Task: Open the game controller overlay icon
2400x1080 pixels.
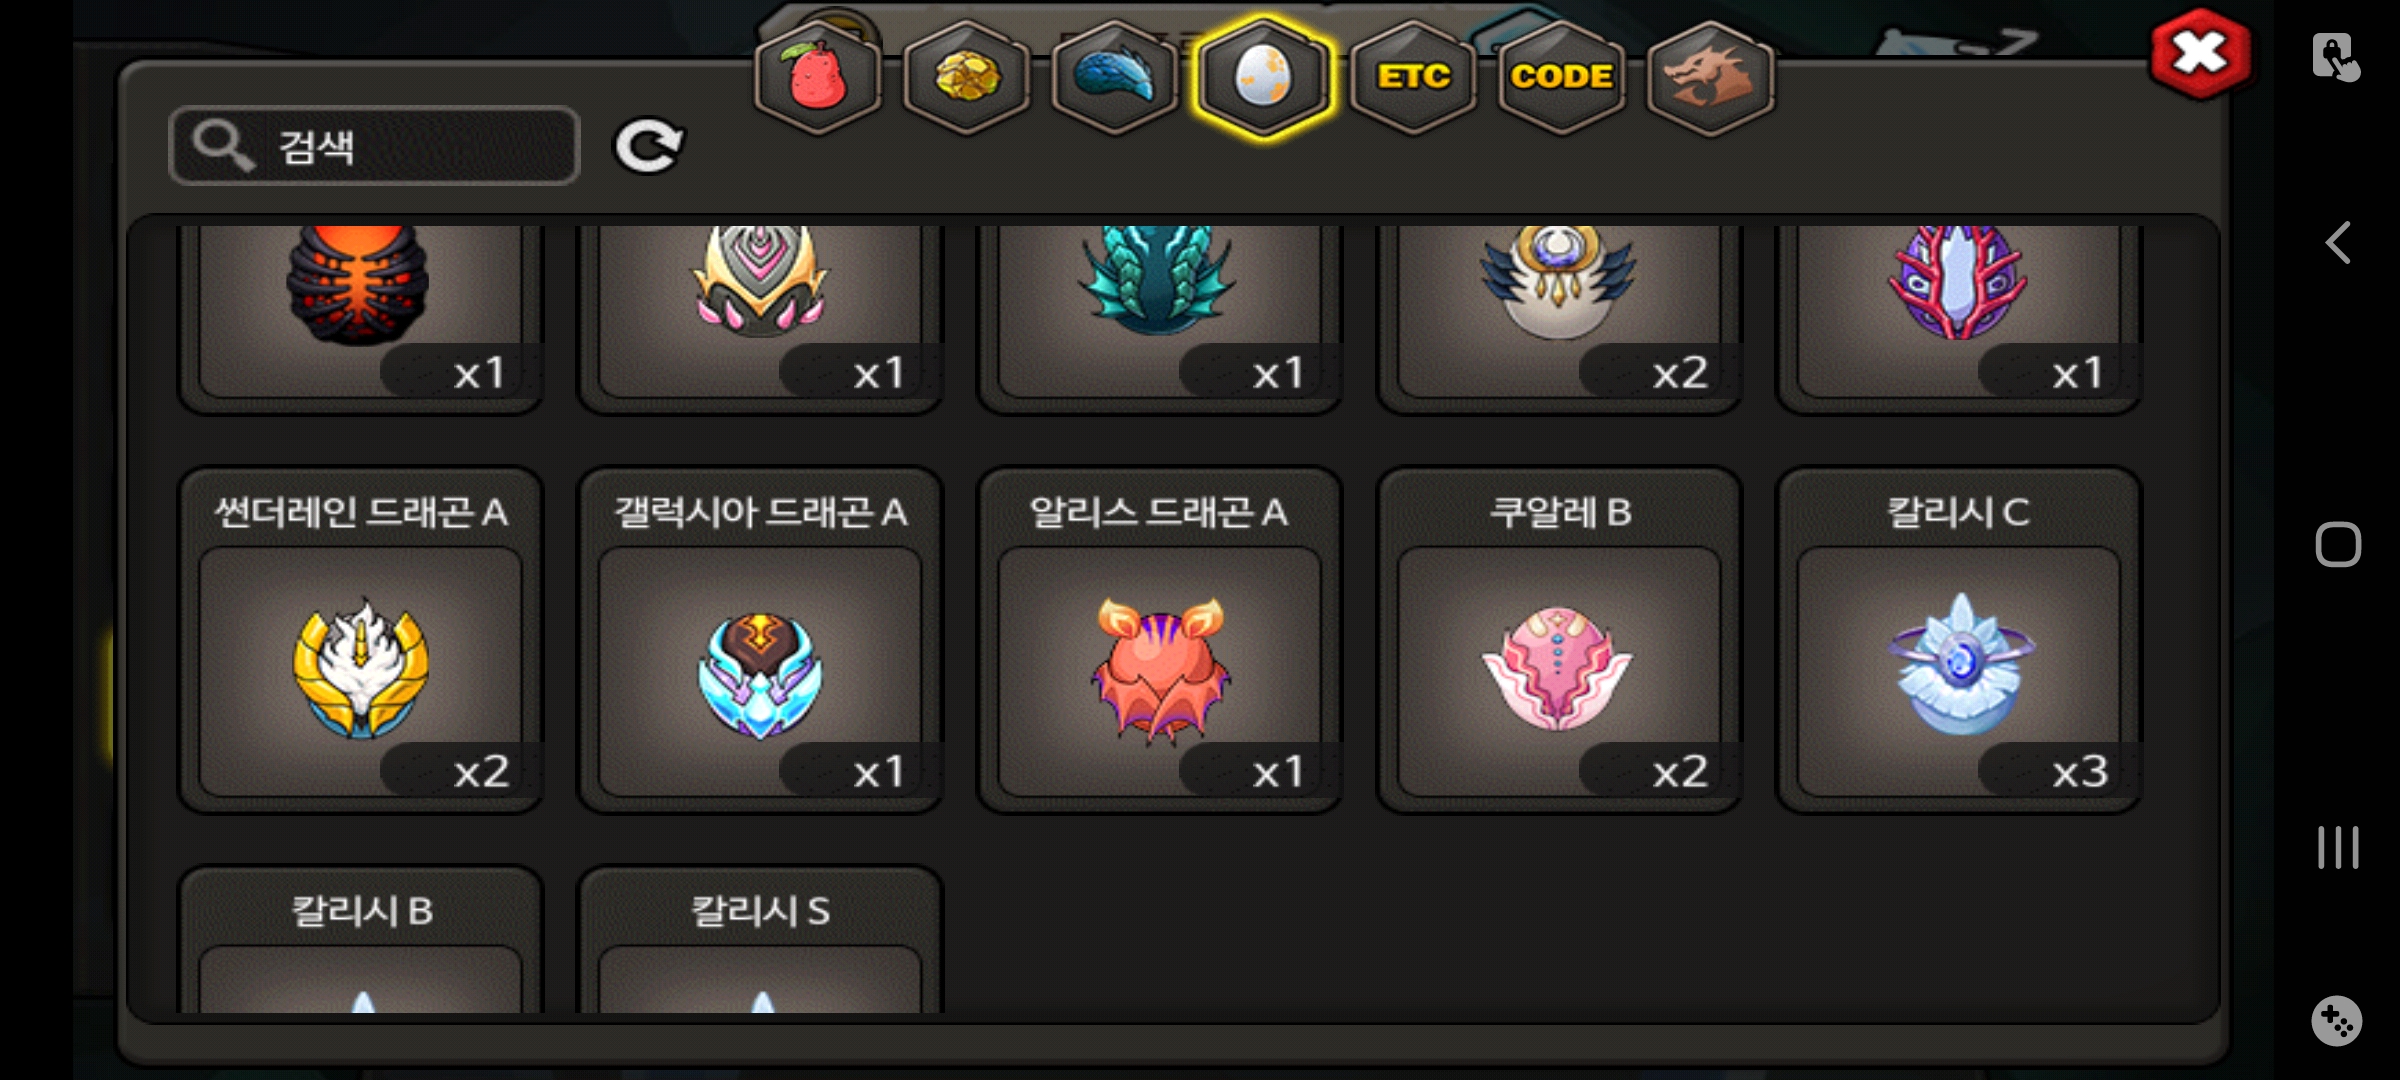Action: (2337, 1021)
